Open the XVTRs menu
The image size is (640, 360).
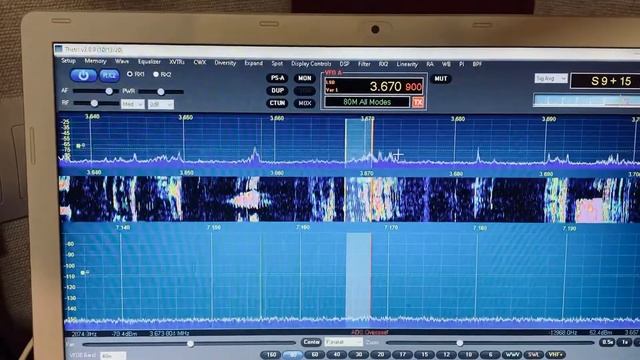click(177, 62)
